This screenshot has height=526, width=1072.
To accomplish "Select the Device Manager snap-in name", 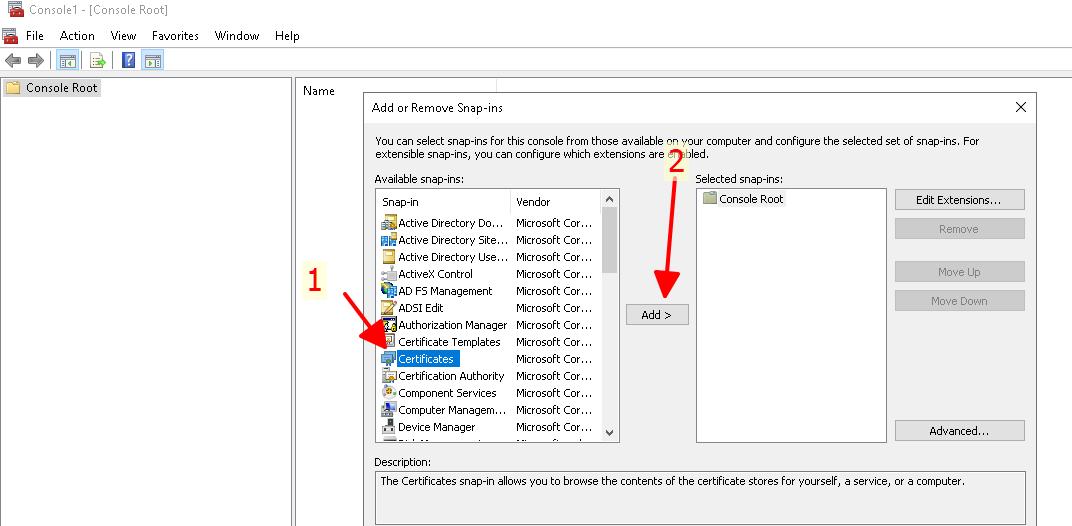I will click(436, 427).
